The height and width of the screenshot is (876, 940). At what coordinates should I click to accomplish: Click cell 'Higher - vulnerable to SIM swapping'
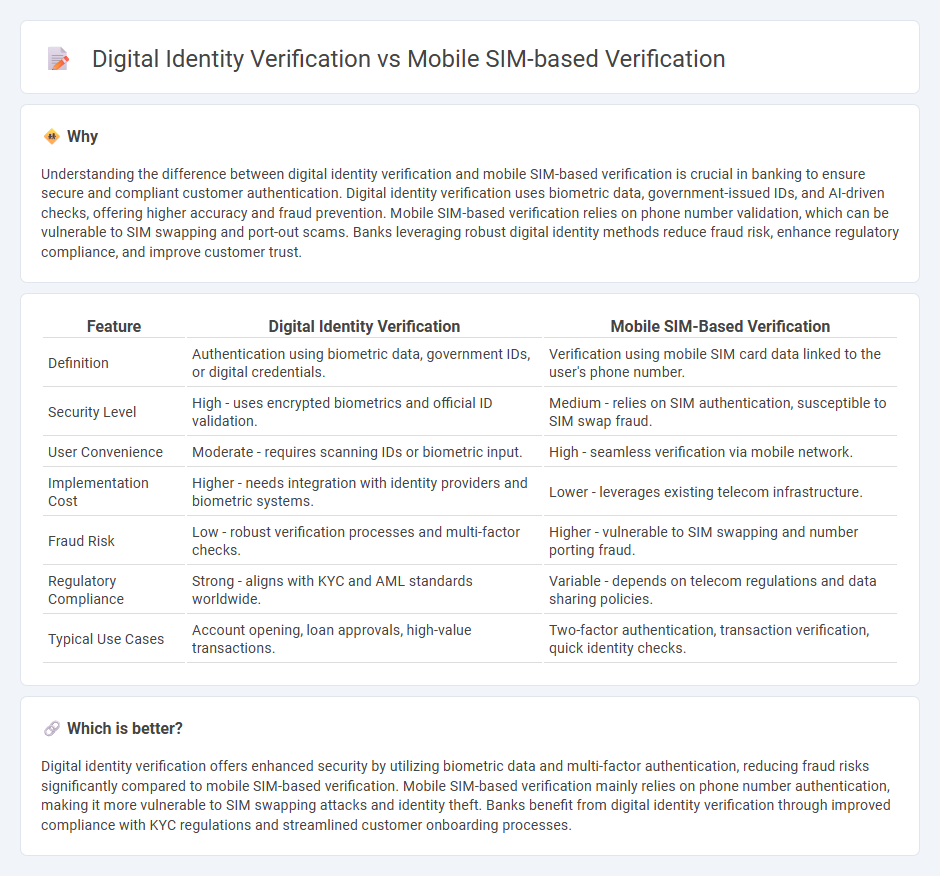point(720,541)
